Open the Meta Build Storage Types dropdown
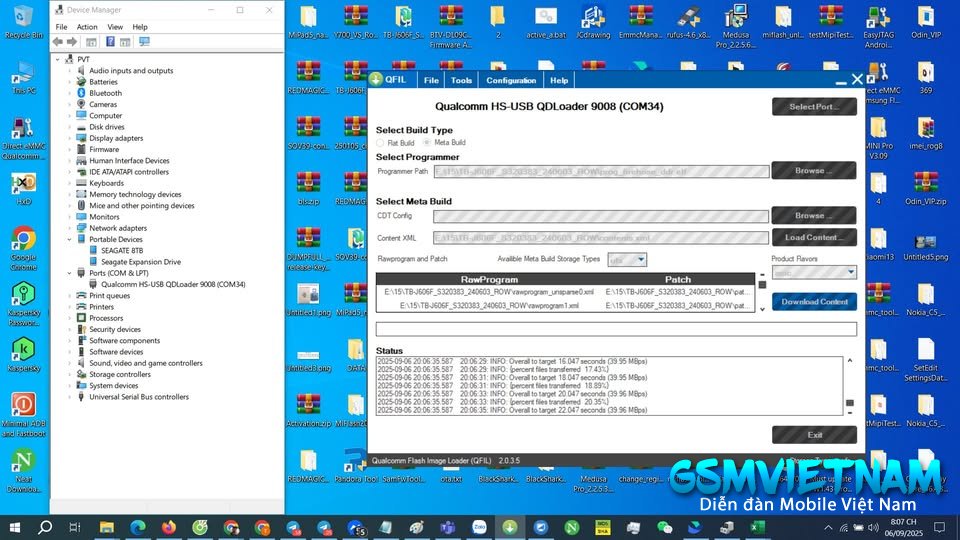This screenshot has width=960, height=540. (627, 260)
